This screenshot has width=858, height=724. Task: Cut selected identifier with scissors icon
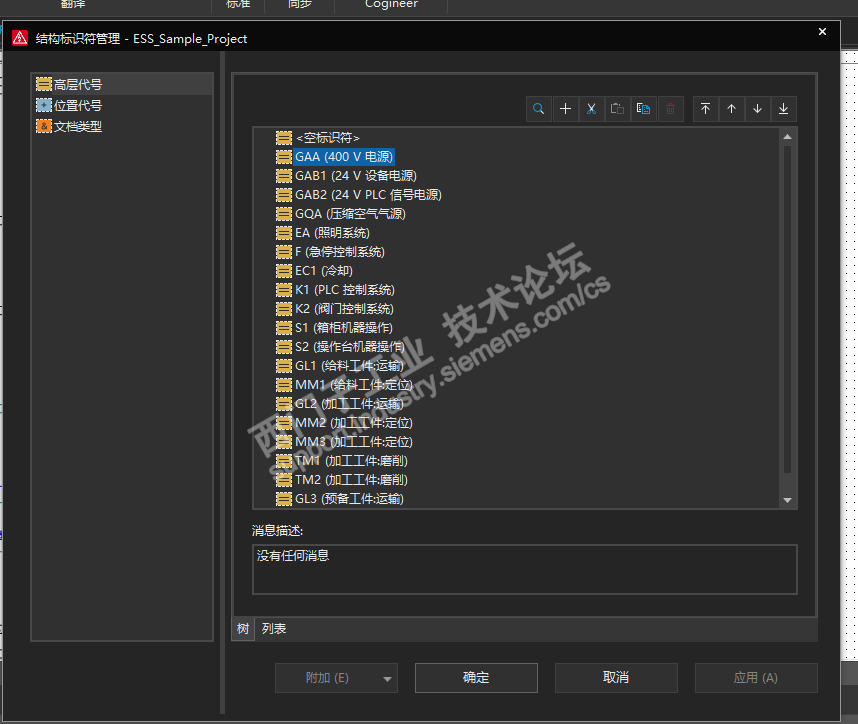(592, 109)
